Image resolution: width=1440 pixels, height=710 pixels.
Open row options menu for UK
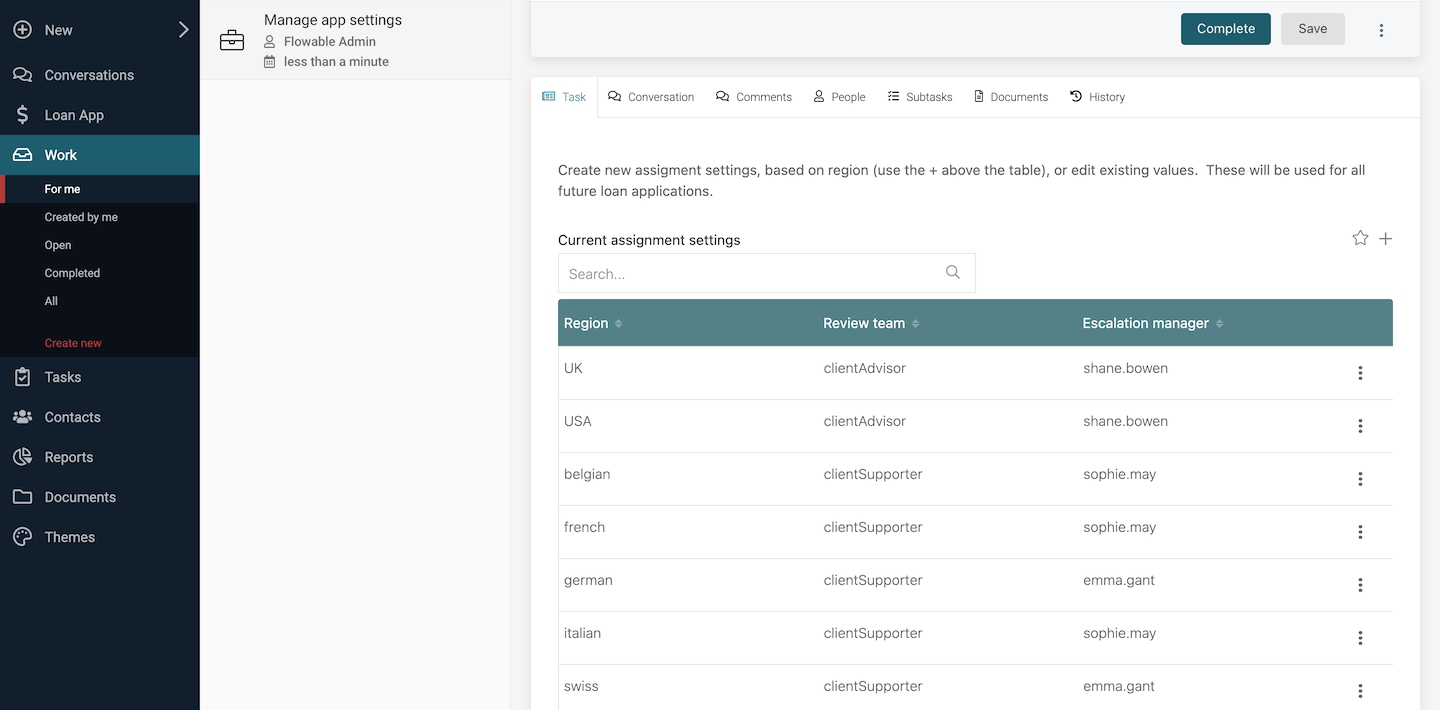tap(1360, 373)
